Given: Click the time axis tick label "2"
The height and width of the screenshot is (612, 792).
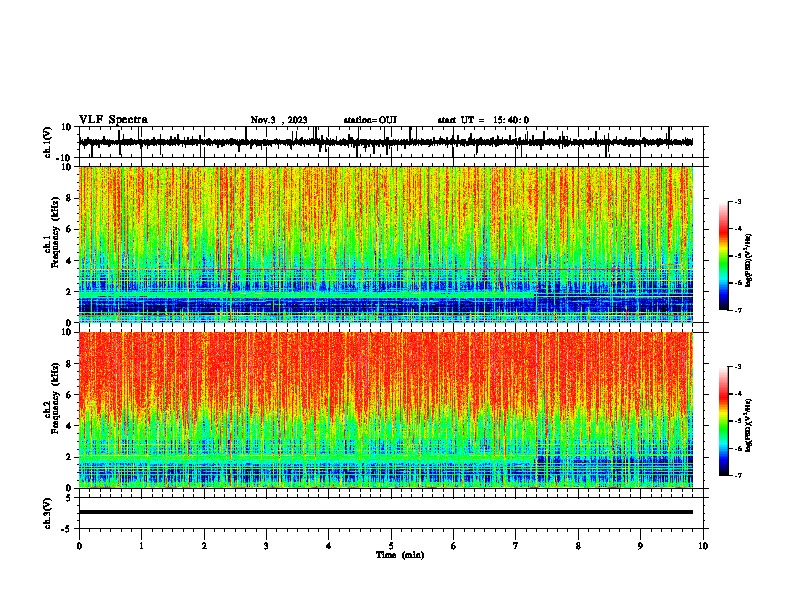Looking at the screenshot, I should click(204, 546).
